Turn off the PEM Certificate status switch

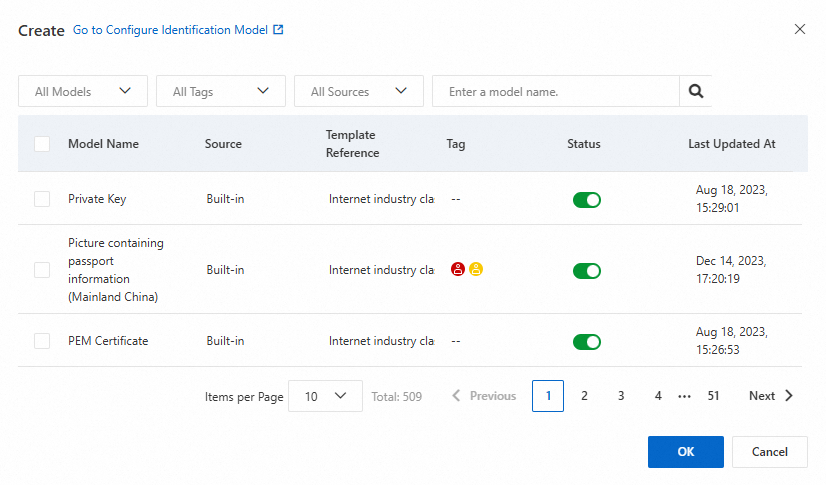[x=586, y=342]
